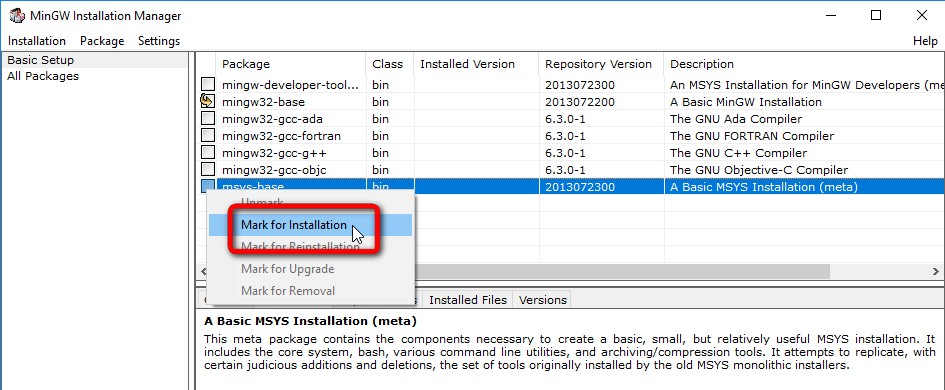Viewport: 945px width, 390px height.
Task: Choose Mark for Installation from context menu
Action: coord(310,225)
